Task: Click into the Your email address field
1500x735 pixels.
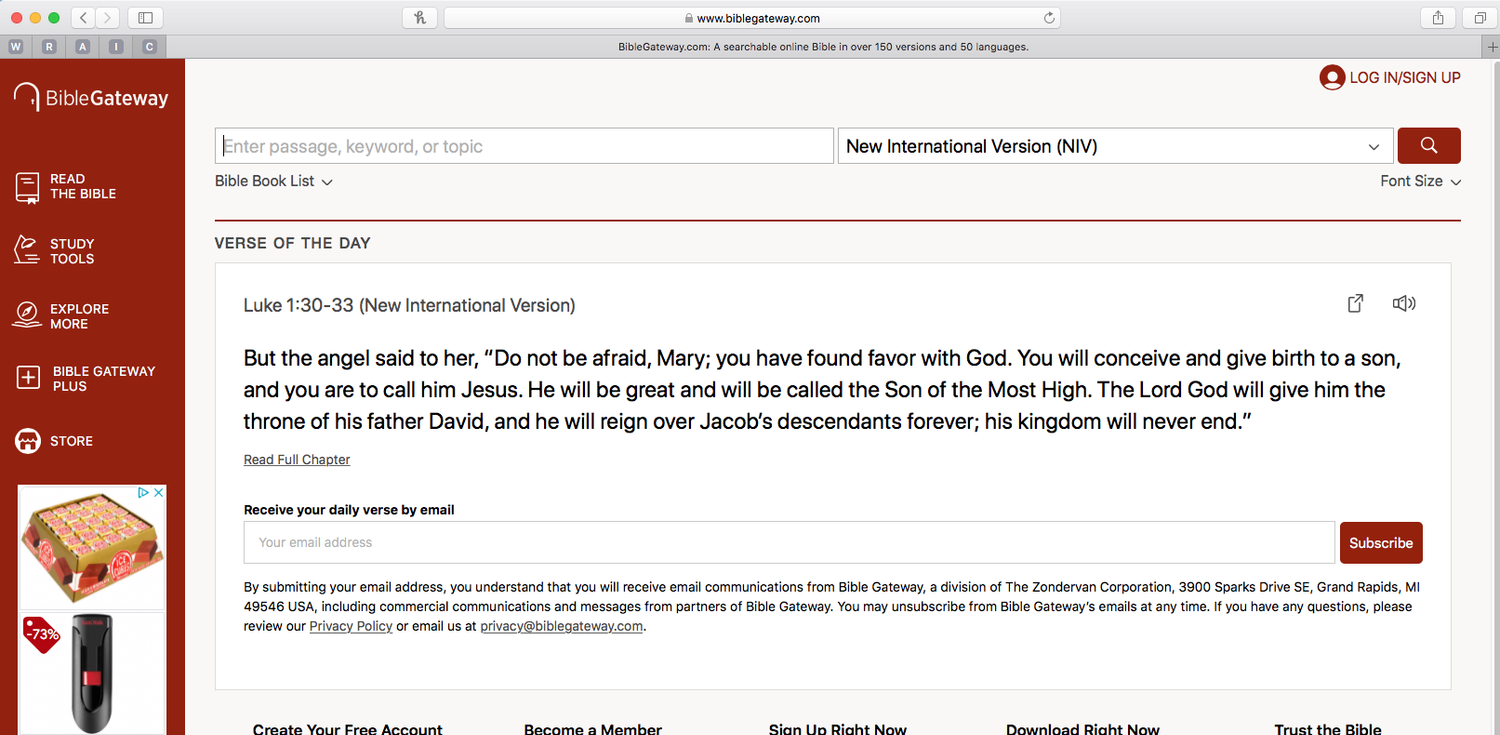Action: click(789, 543)
